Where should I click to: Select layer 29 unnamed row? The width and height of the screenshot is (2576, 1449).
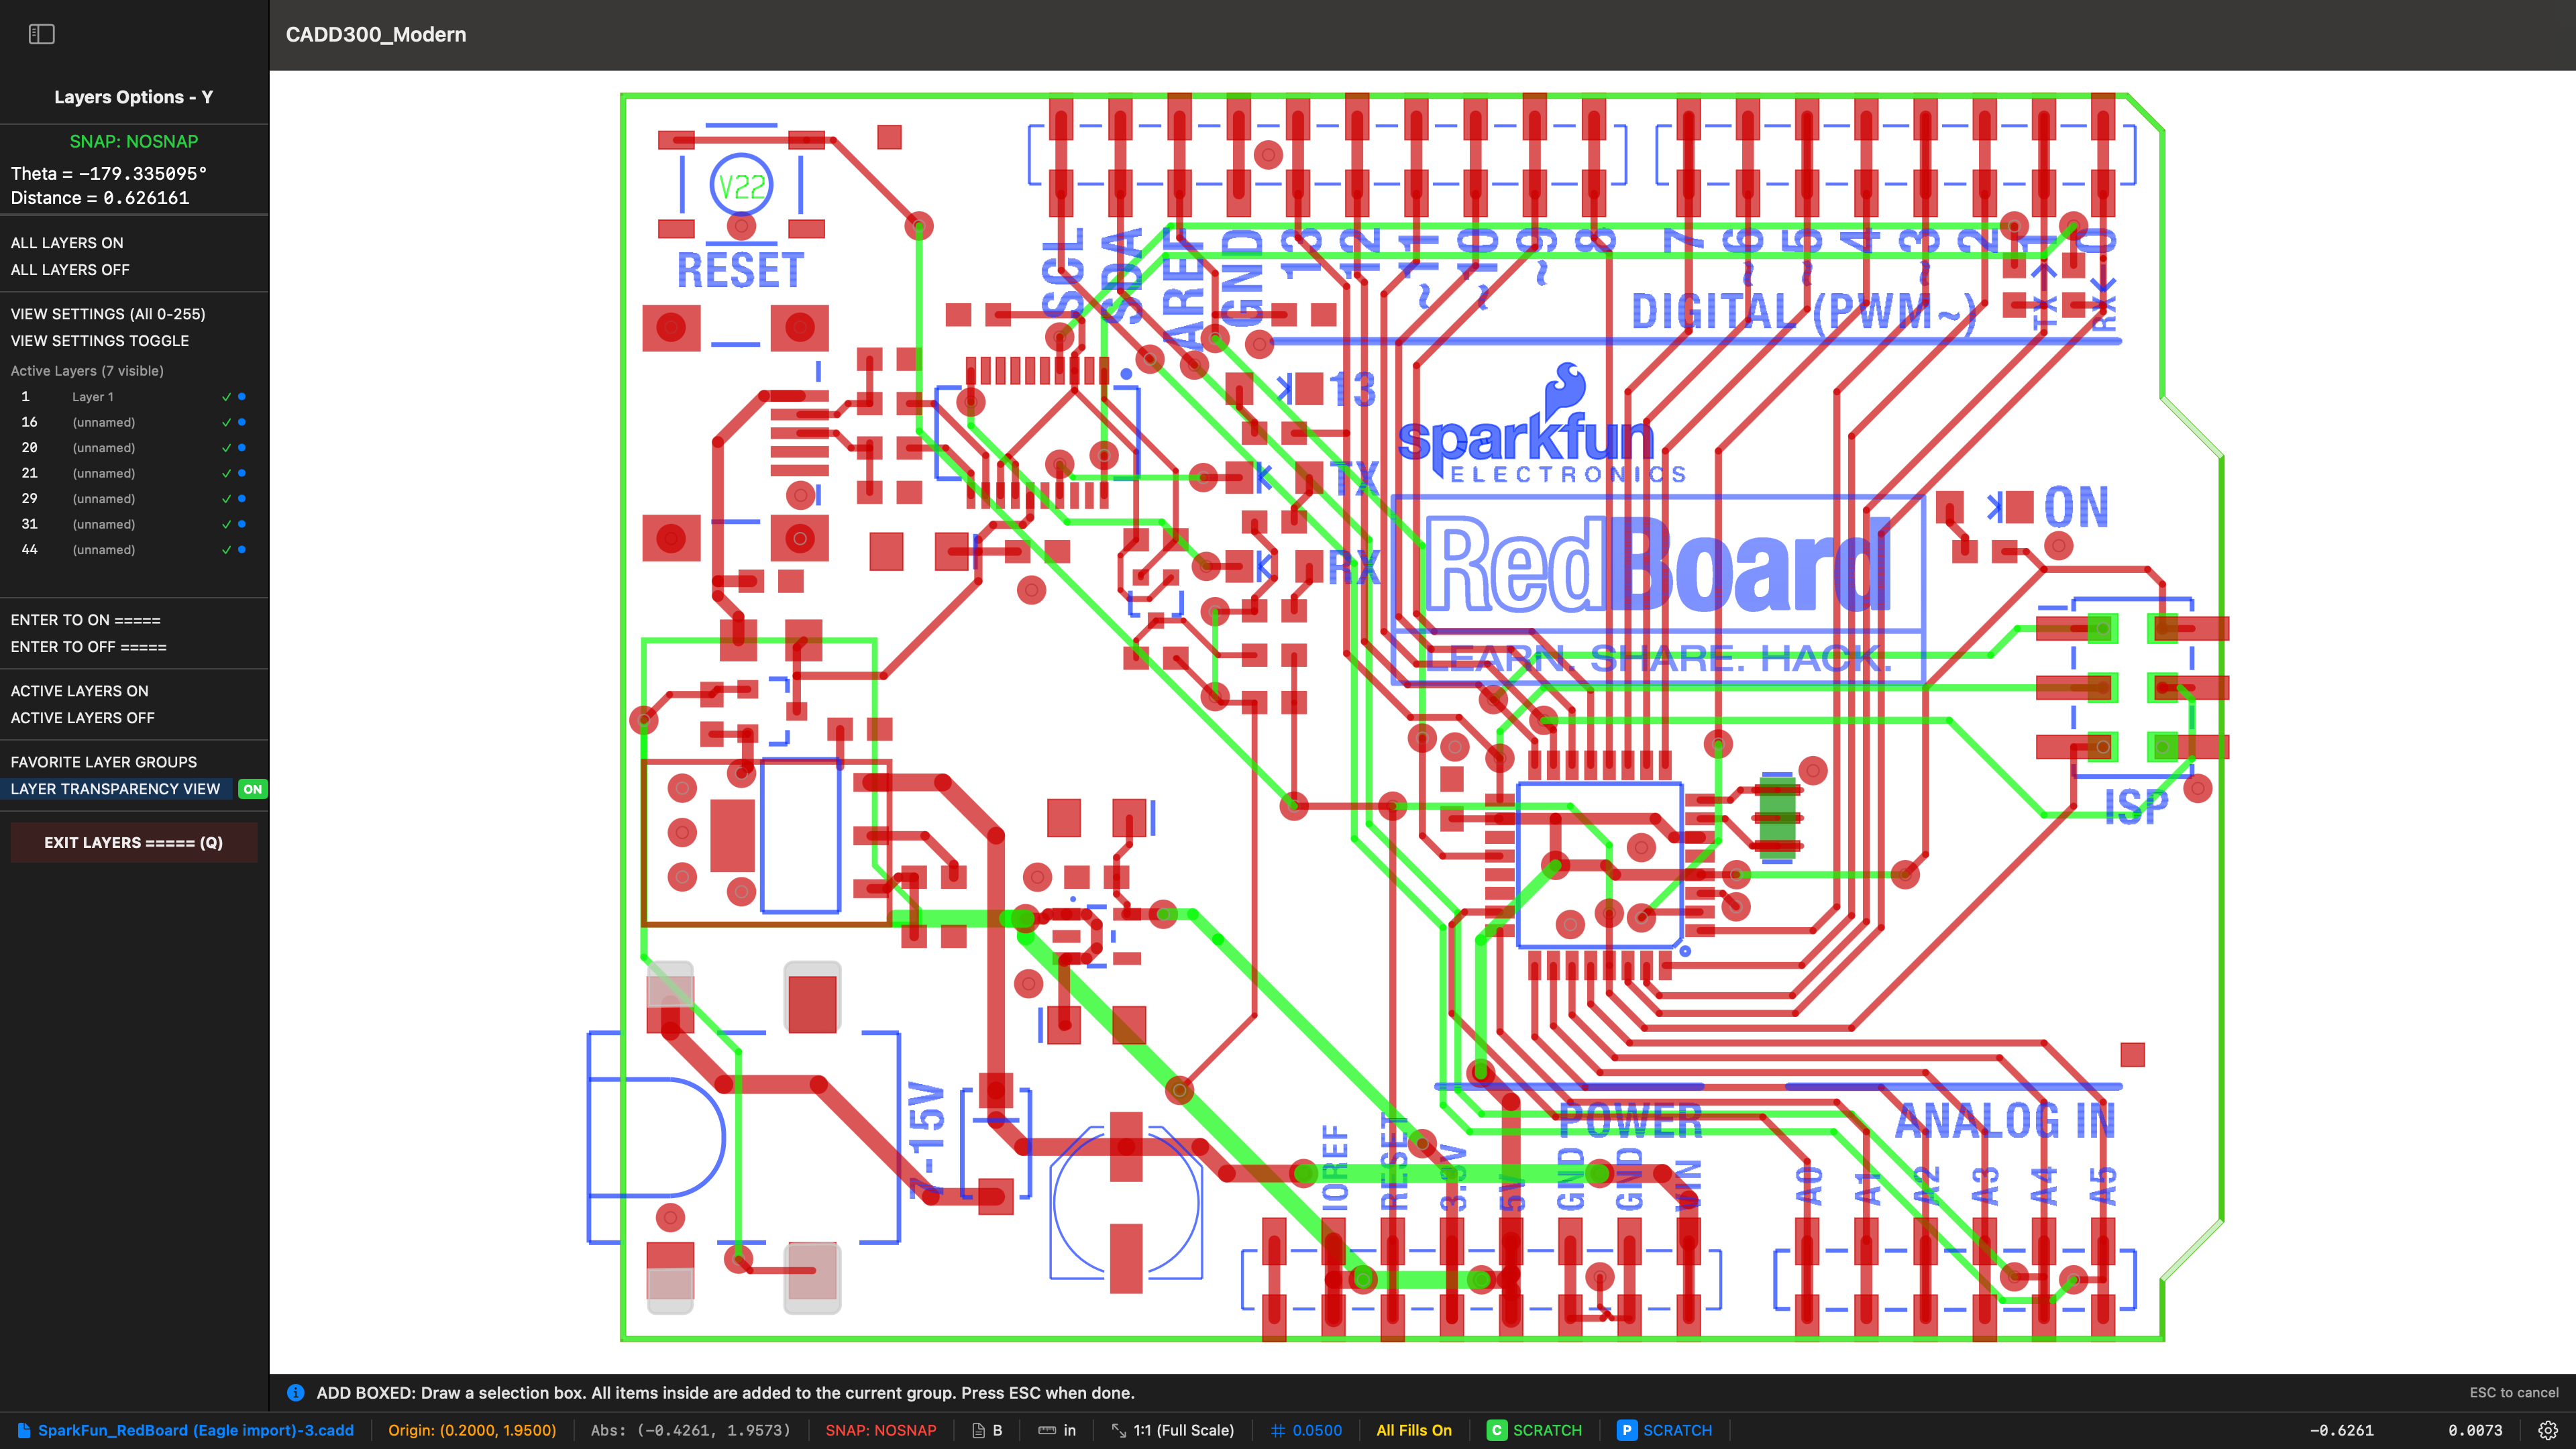click(103, 499)
